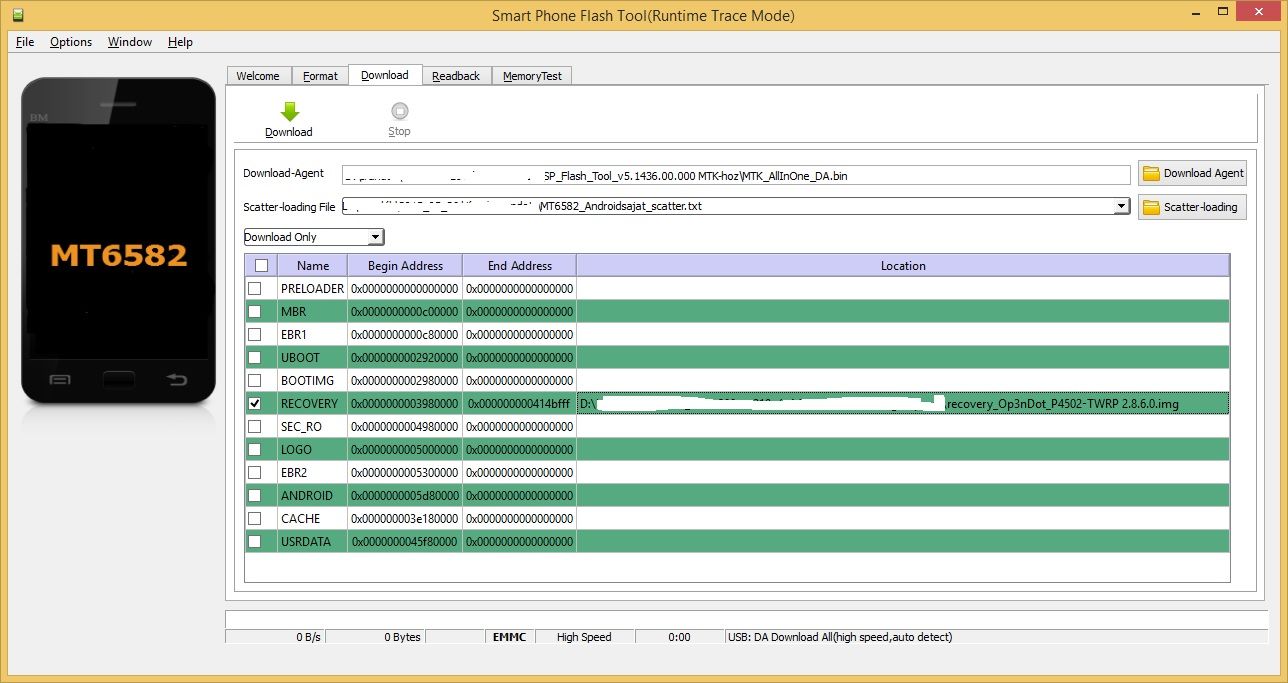Click the BOOTIMG begin address 0x0000000002980000
The height and width of the screenshot is (683, 1288).
[x=405, y=380]
